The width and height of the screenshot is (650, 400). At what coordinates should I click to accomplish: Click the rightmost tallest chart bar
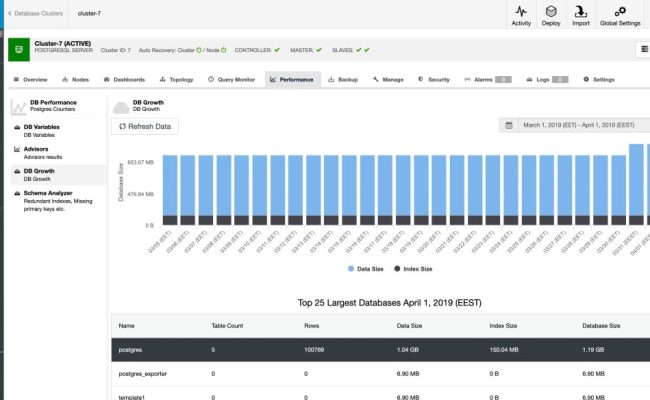(x=636, y=184)
